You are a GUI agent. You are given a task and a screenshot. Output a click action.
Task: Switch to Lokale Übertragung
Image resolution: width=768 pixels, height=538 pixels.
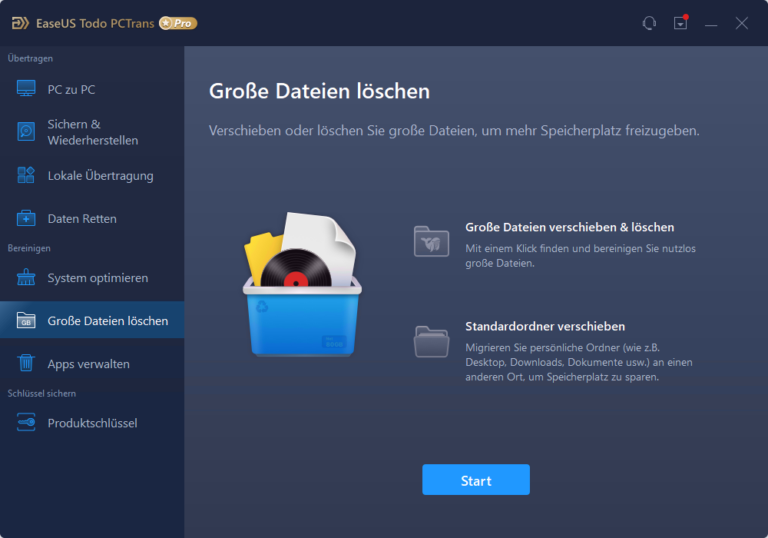[x=92, y=175]
